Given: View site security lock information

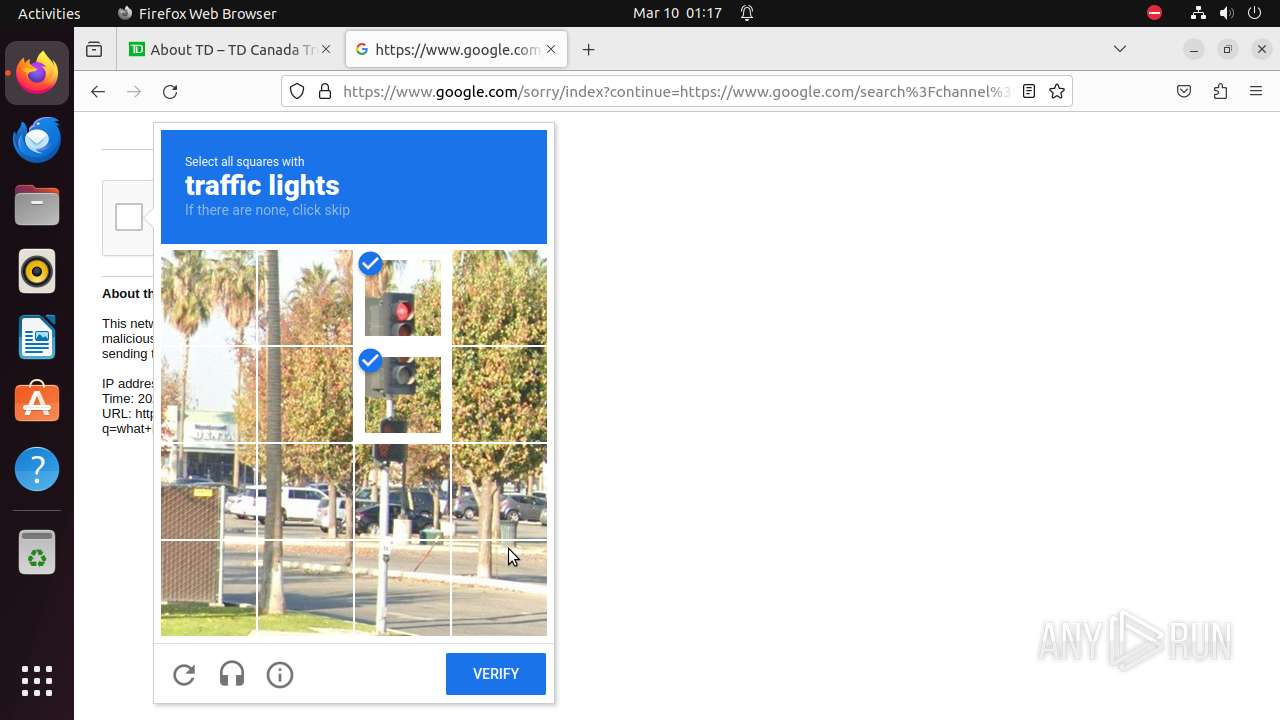Looking at the screenshot, I should tap(324, 91).
